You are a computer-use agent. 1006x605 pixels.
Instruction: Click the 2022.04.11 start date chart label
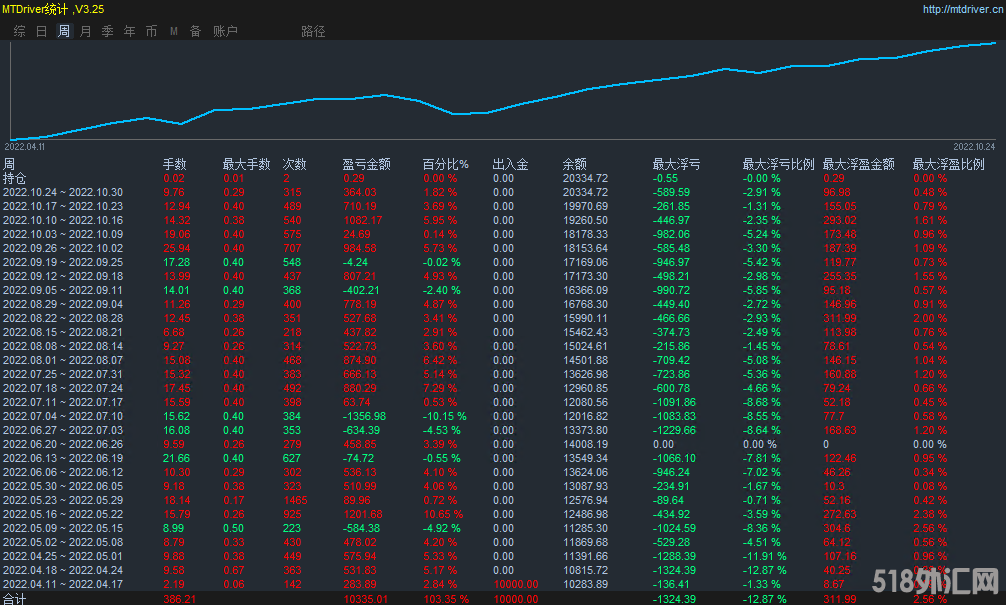[x=25, y=146]
